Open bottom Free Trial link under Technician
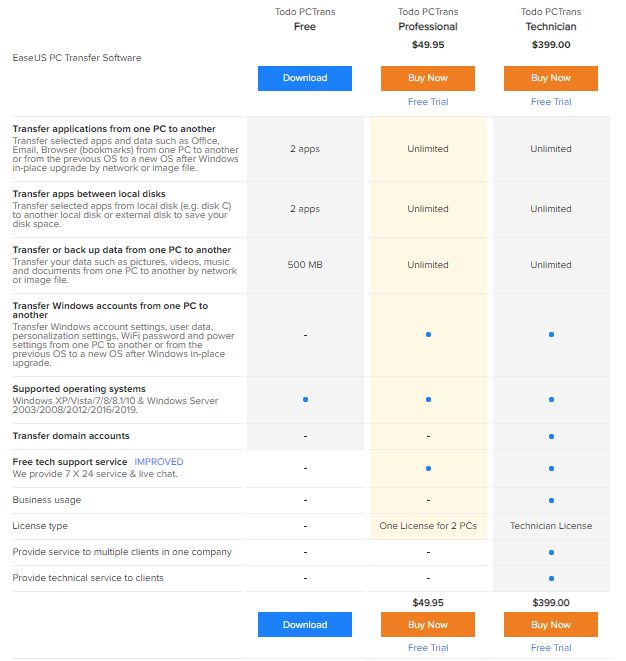626x661 pixels. 551,648
